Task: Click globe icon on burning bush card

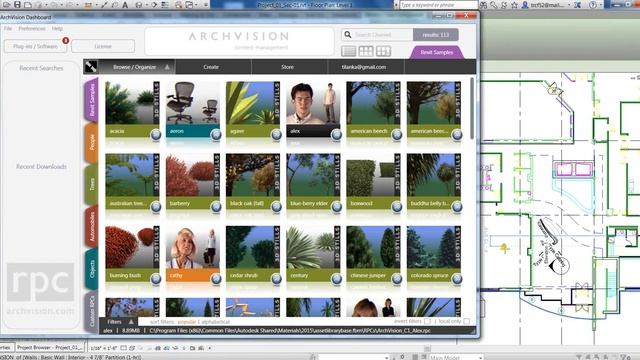Action: 156,279
